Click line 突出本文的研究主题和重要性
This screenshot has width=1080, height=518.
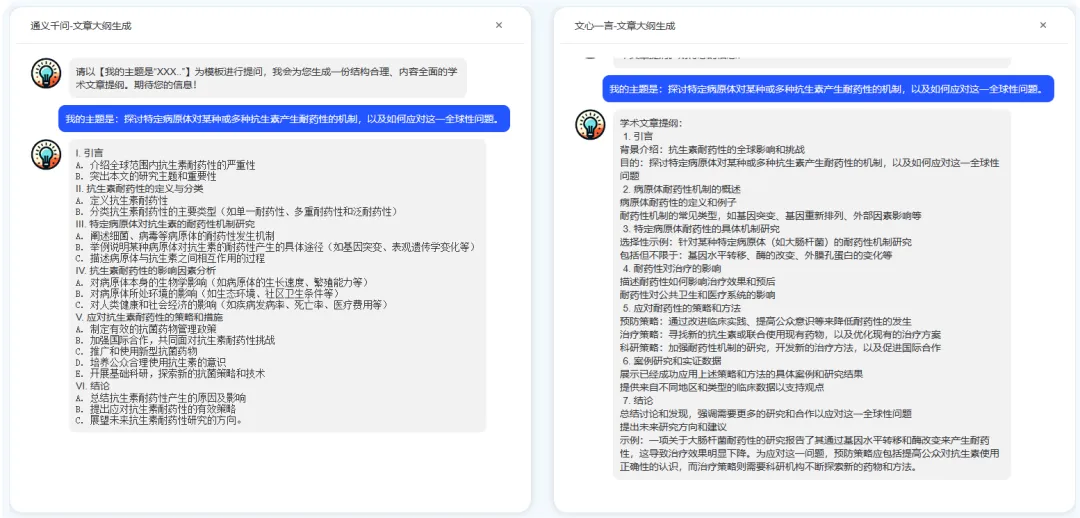tap(146, 176)
